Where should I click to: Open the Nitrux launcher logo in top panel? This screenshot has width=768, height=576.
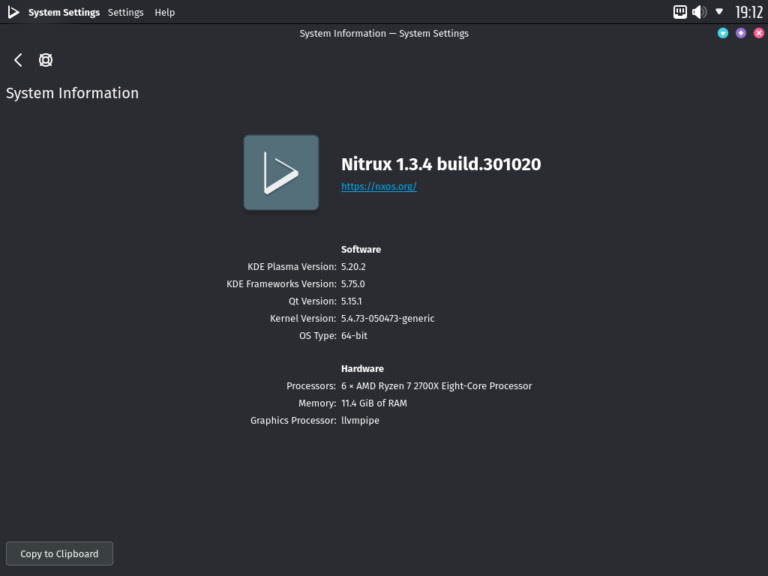13,12
